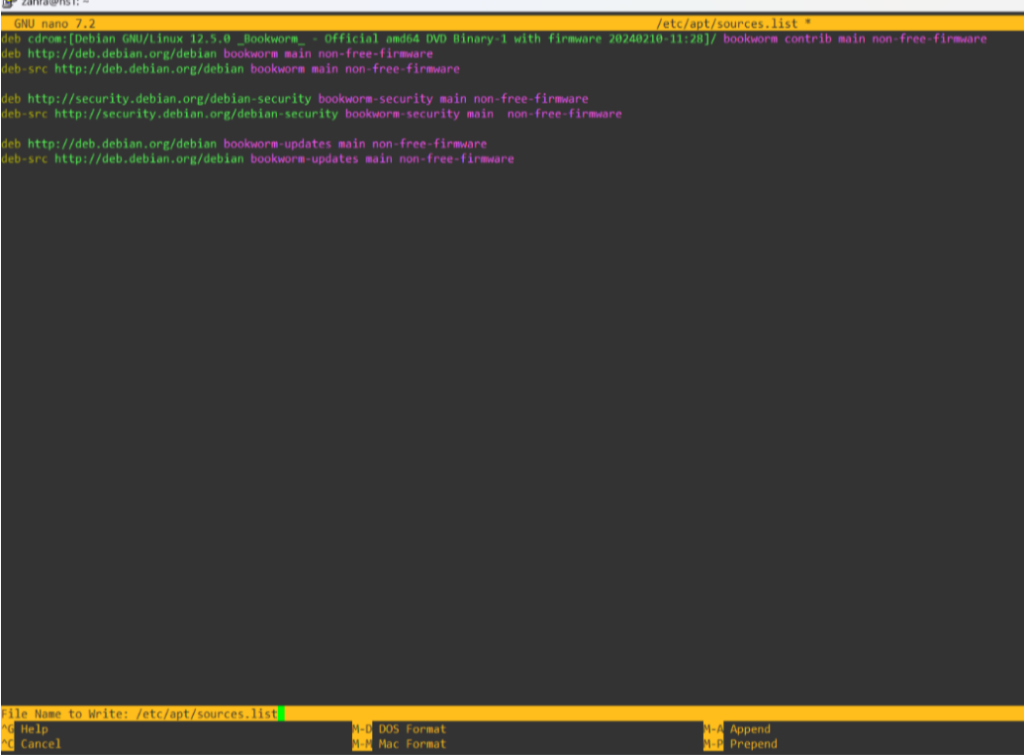
Task: Click the deb security.debian.org URL
Action: click(x=169, y=99)
